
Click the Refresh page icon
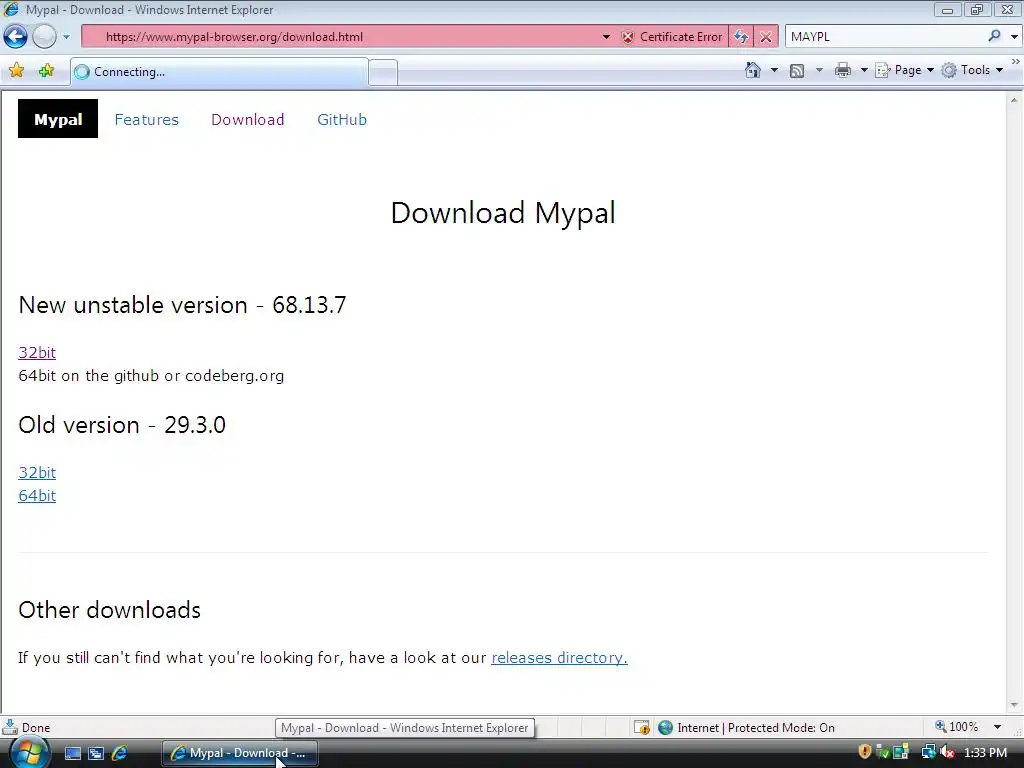[x=741, y=37]
